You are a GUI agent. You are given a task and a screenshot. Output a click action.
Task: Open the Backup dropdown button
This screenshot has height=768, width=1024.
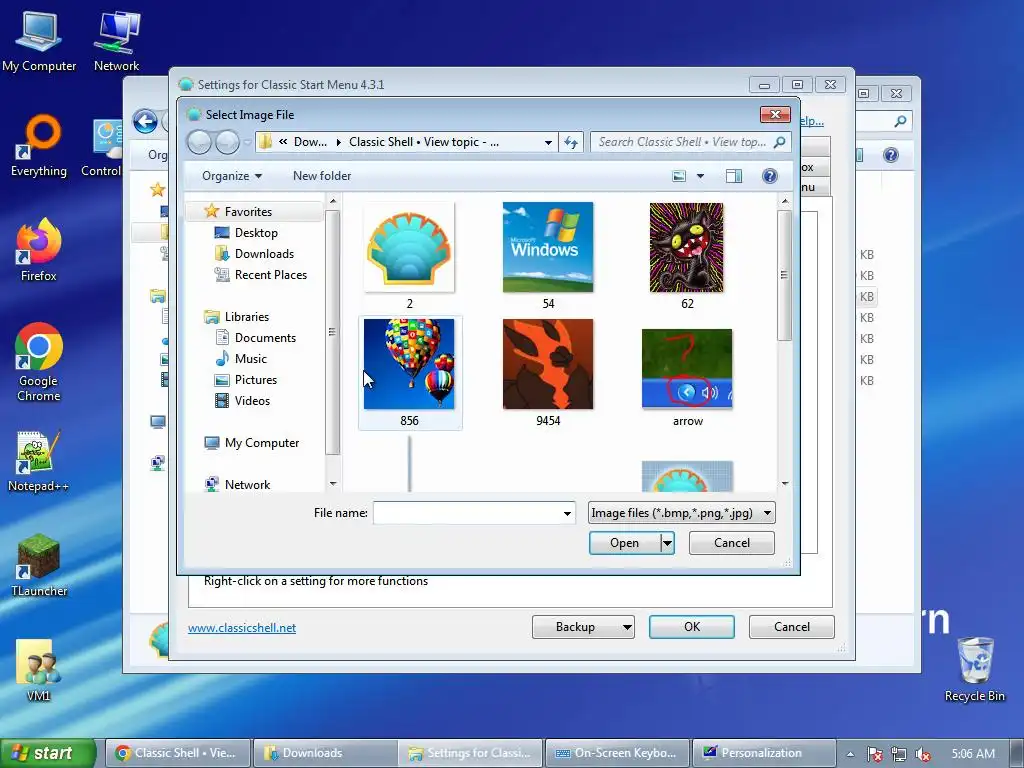coord(583,627)
